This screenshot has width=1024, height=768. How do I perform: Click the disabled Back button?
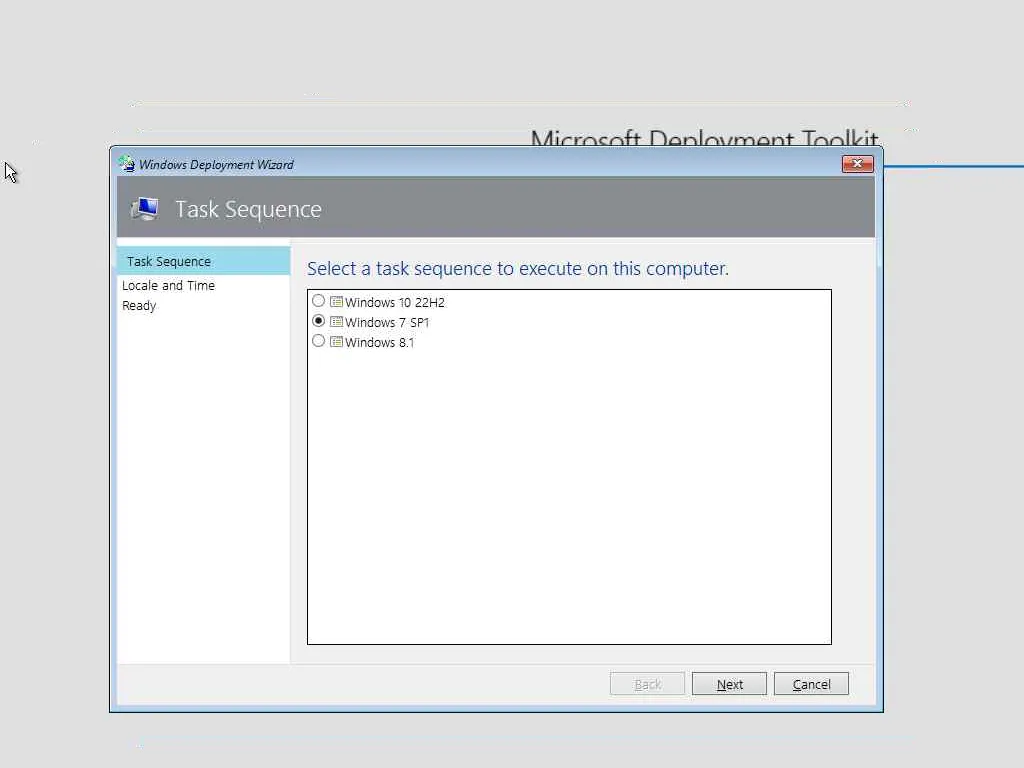[647, 684]
